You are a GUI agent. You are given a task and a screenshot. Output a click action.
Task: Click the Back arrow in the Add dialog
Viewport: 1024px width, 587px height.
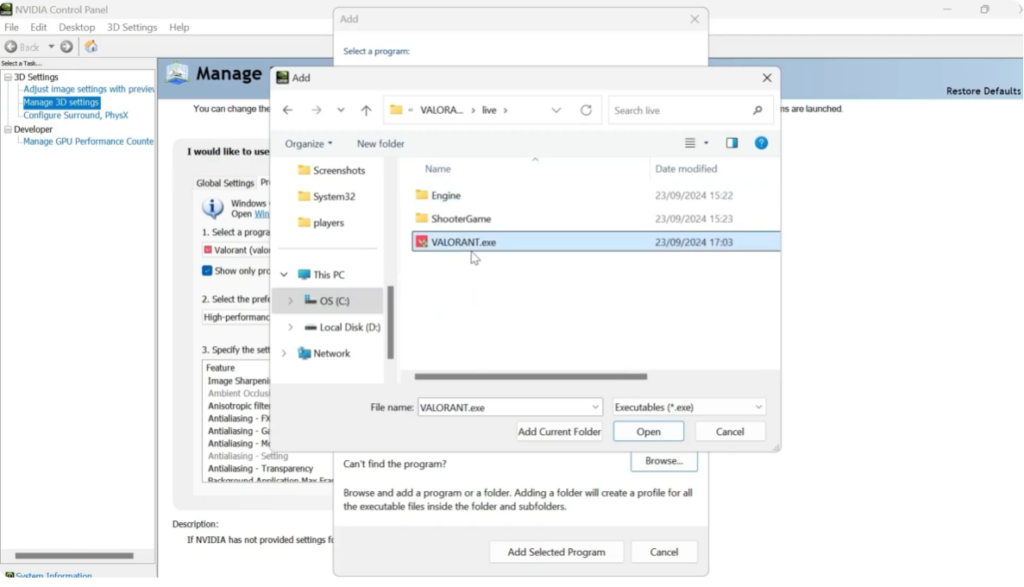pyautogui.click(x=288, y=110)
